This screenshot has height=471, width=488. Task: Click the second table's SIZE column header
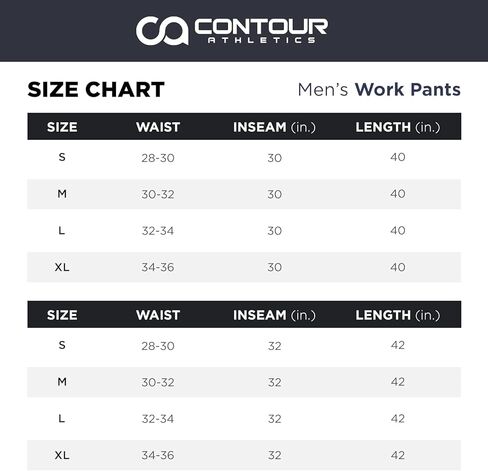62,315
